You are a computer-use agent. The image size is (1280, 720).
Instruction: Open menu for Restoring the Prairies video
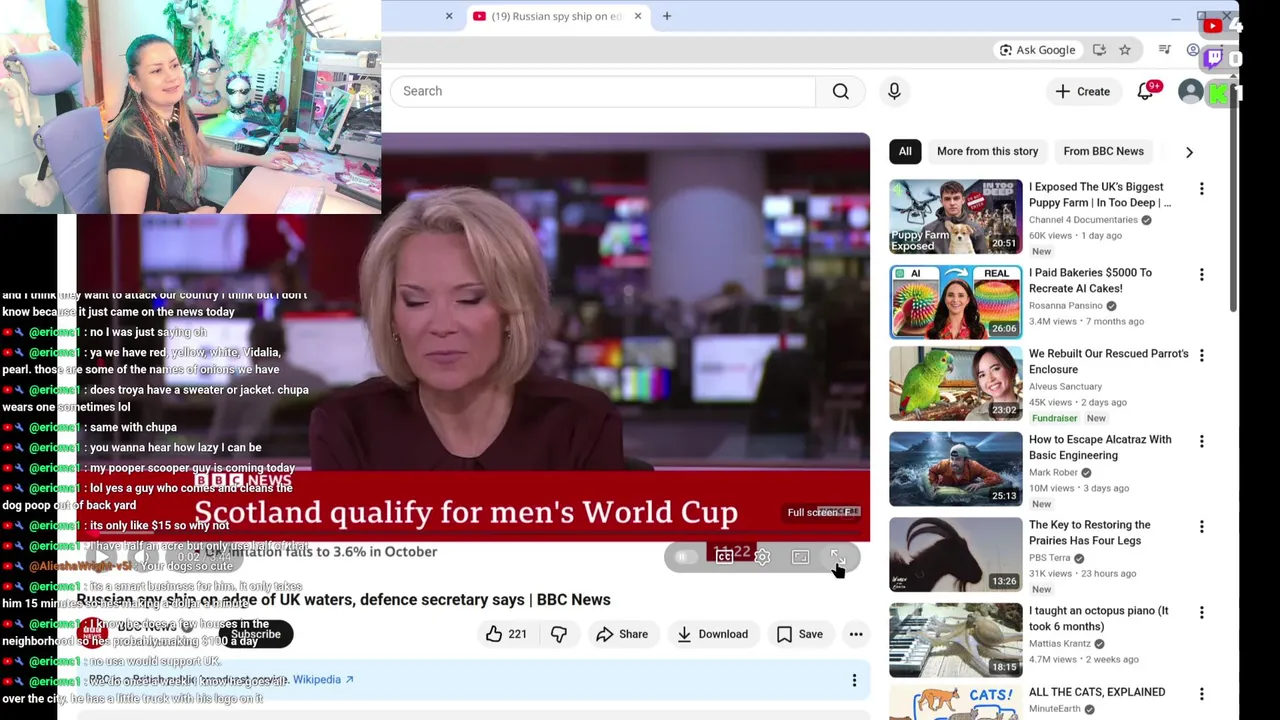[1201, 527]
